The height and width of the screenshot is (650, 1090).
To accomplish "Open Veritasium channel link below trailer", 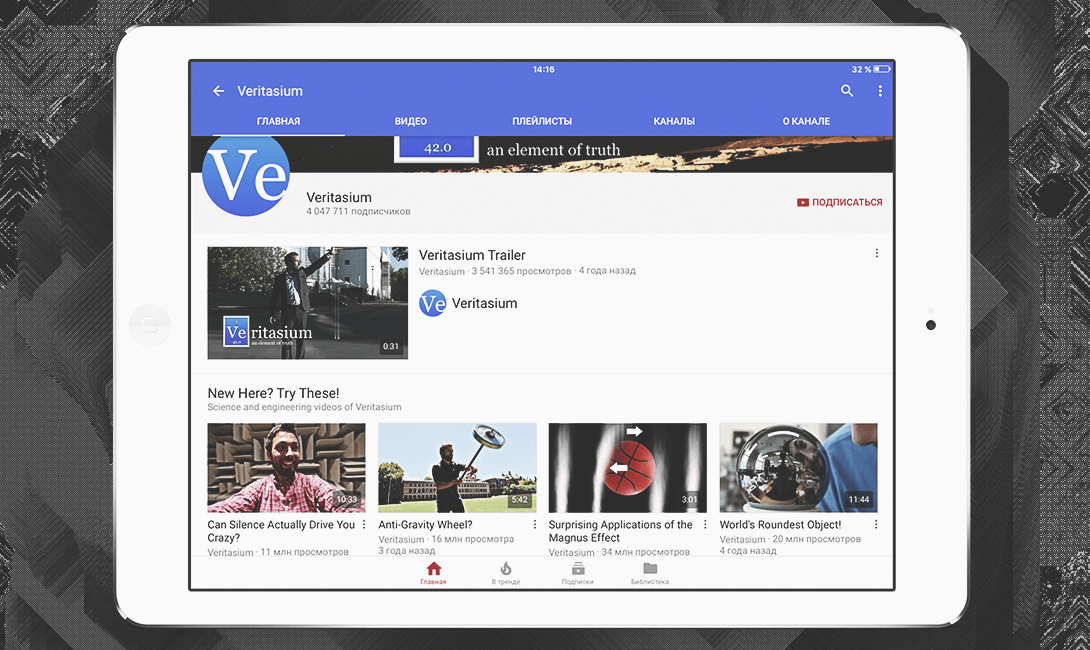I will 485,303.
